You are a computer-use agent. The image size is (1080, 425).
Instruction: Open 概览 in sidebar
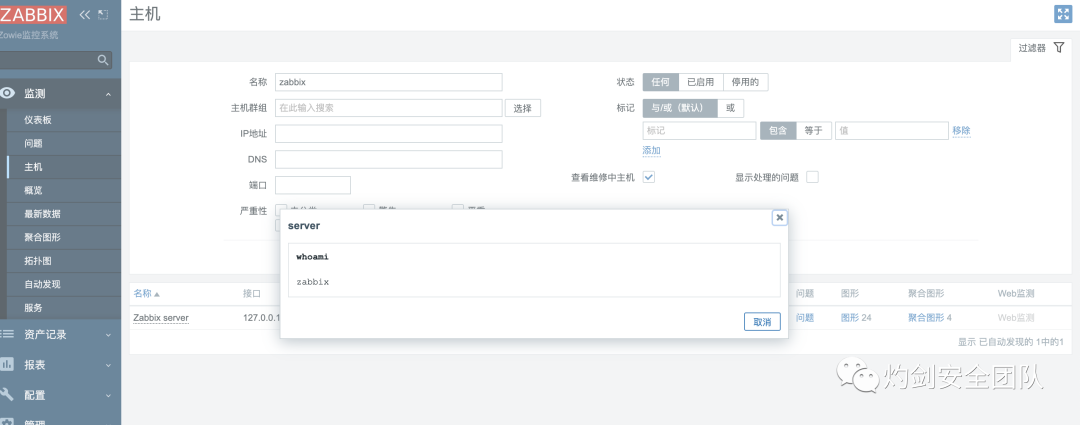pyautogui.click(x=34, y=190)
